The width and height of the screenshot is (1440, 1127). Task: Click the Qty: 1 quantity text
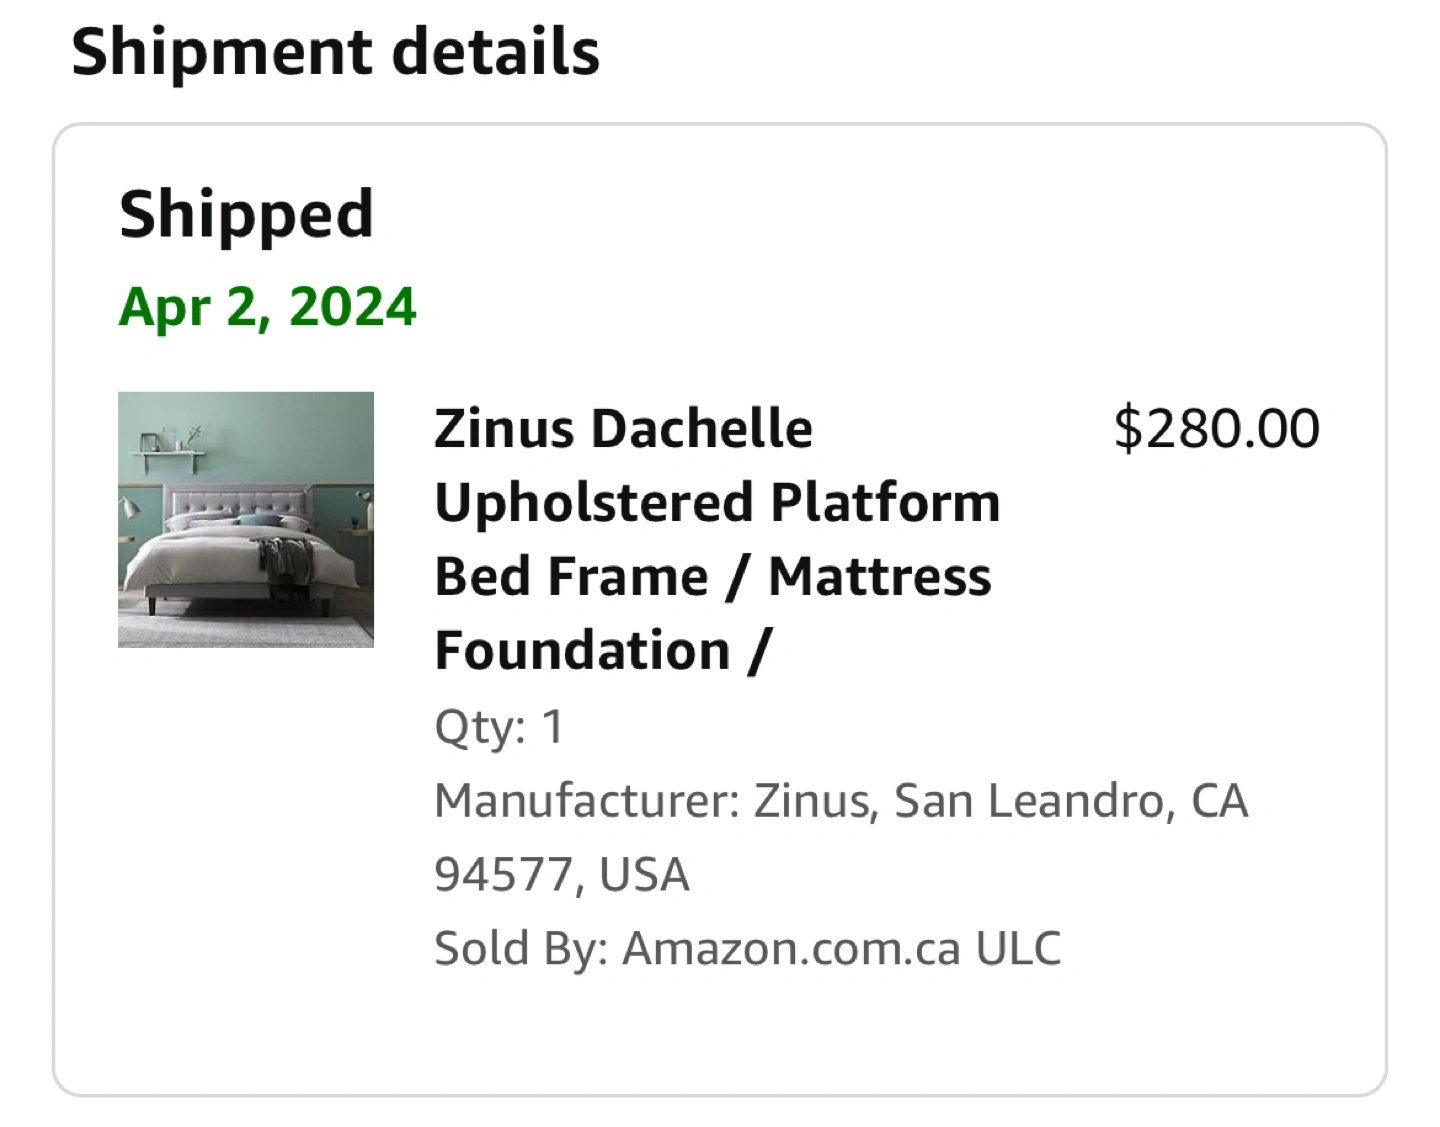click(x=499, y=727)
